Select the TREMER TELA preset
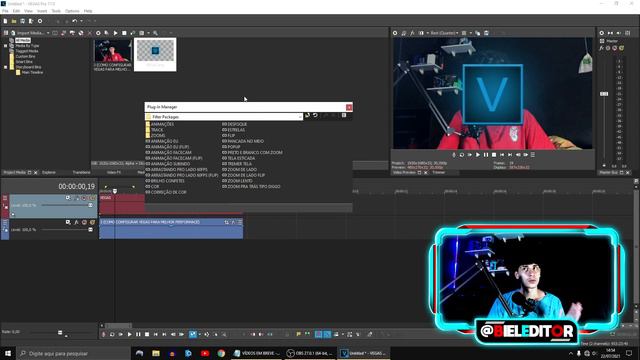Viewport: 640px width, 360px height. [x=241, y=164]
